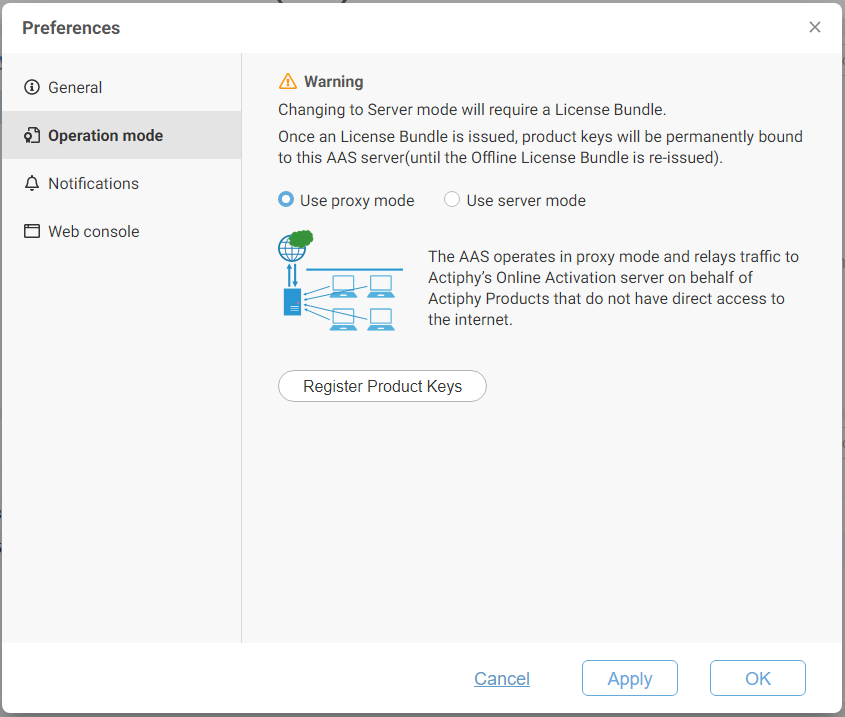Select the Use proxy mode radio button
The height and width of the screenshot is (717, 845).
click(286, 199)
